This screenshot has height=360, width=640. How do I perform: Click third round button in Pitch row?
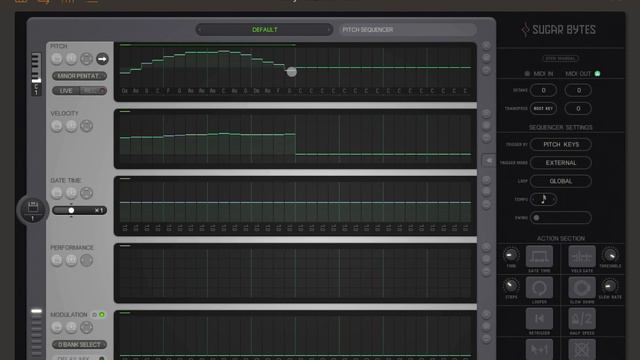86,59
